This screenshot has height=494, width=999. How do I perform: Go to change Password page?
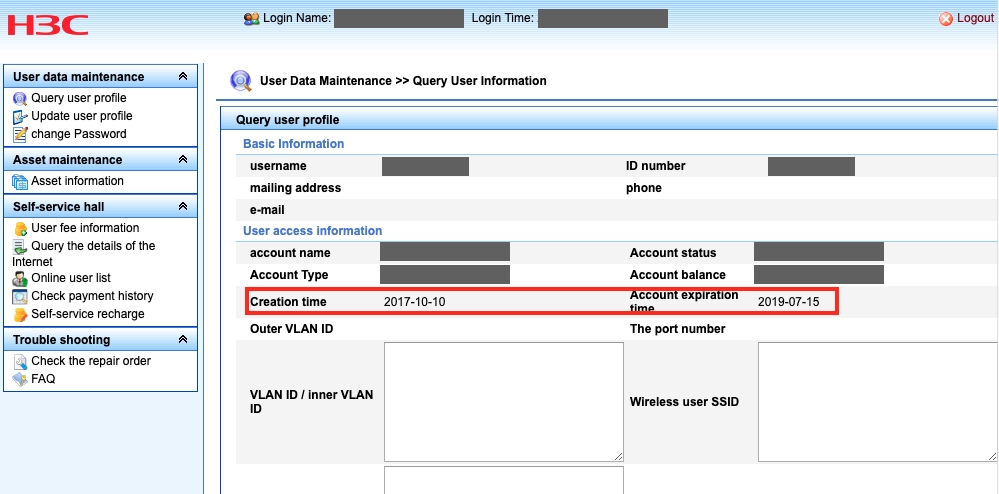pos(79,134)
